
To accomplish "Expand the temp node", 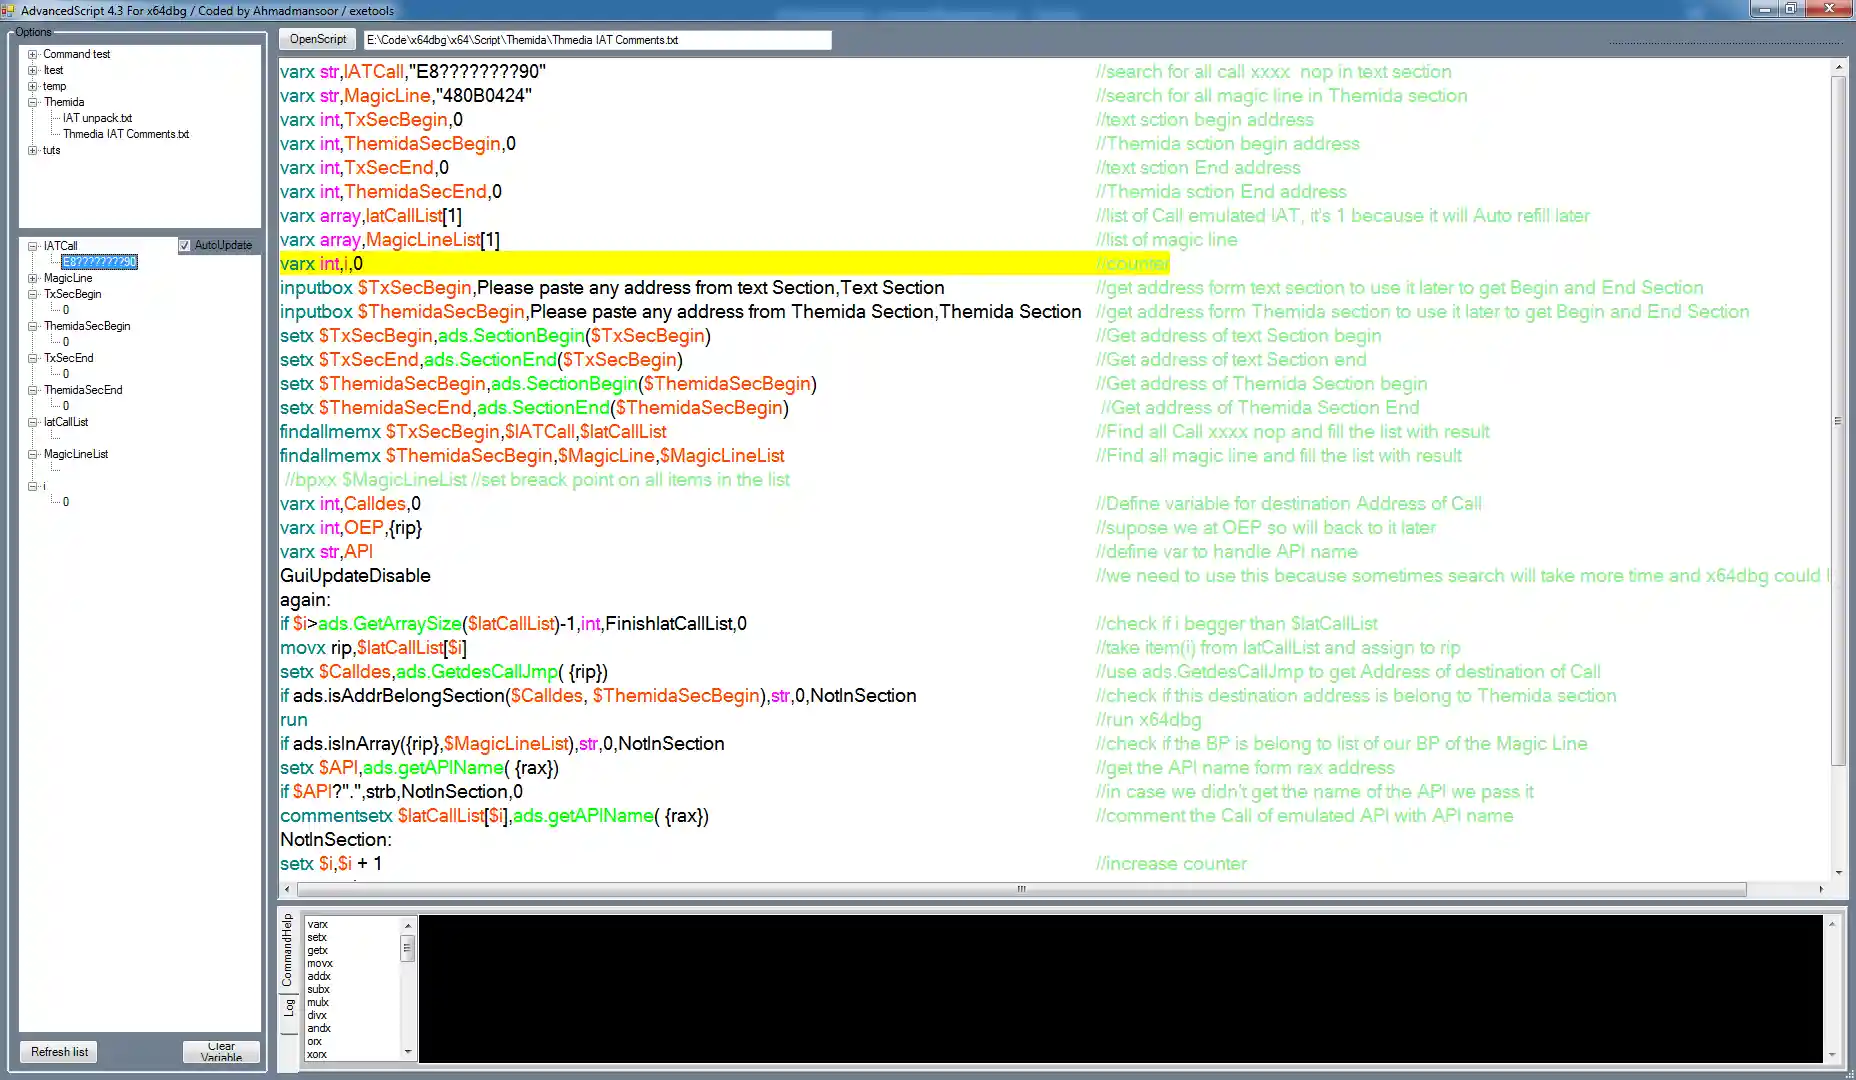I will click(31, 86).
